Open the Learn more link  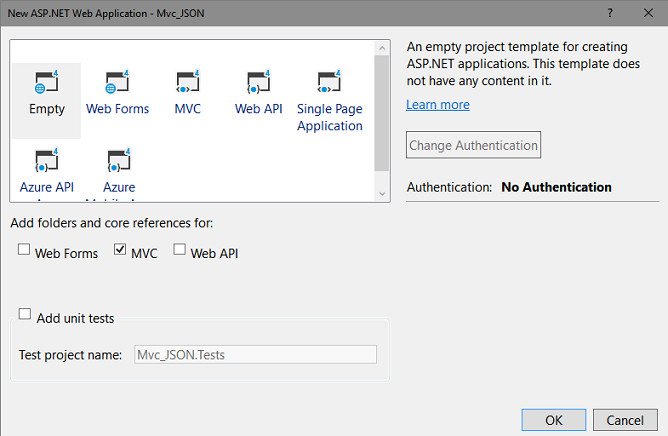coord(438,105)
